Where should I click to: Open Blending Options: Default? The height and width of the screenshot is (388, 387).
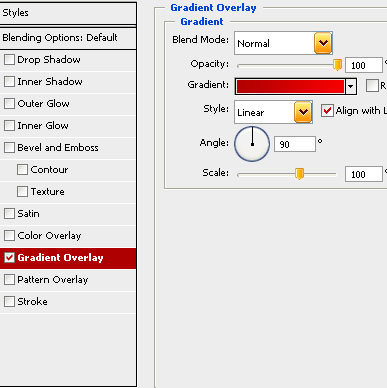pos(68,38)
